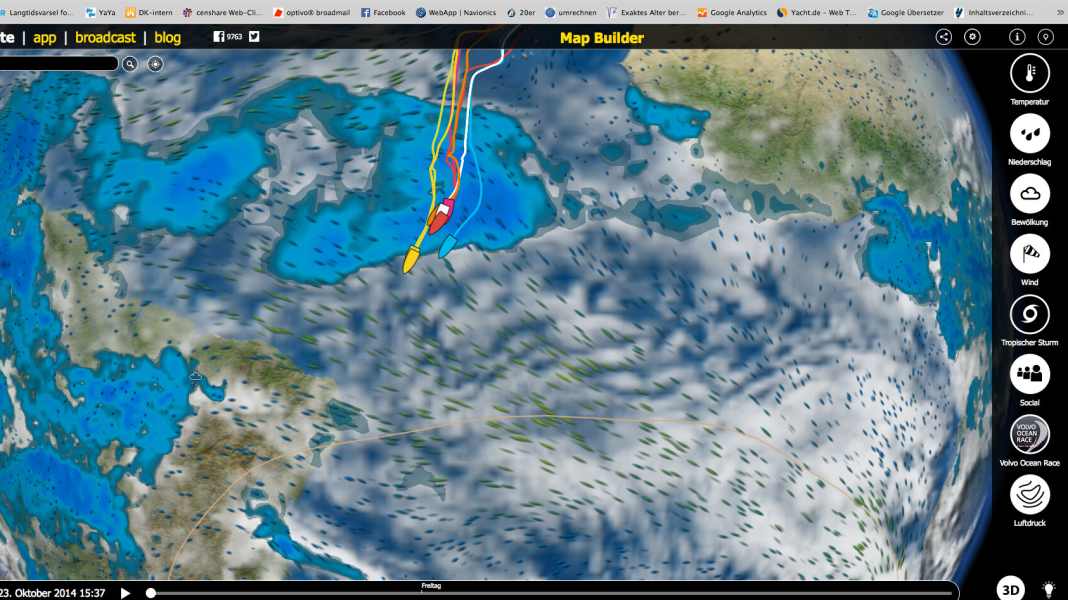The height and width of the screenshot is (600, 1068).
Task: Open the Social layer icon
Action: (1029, 374)
